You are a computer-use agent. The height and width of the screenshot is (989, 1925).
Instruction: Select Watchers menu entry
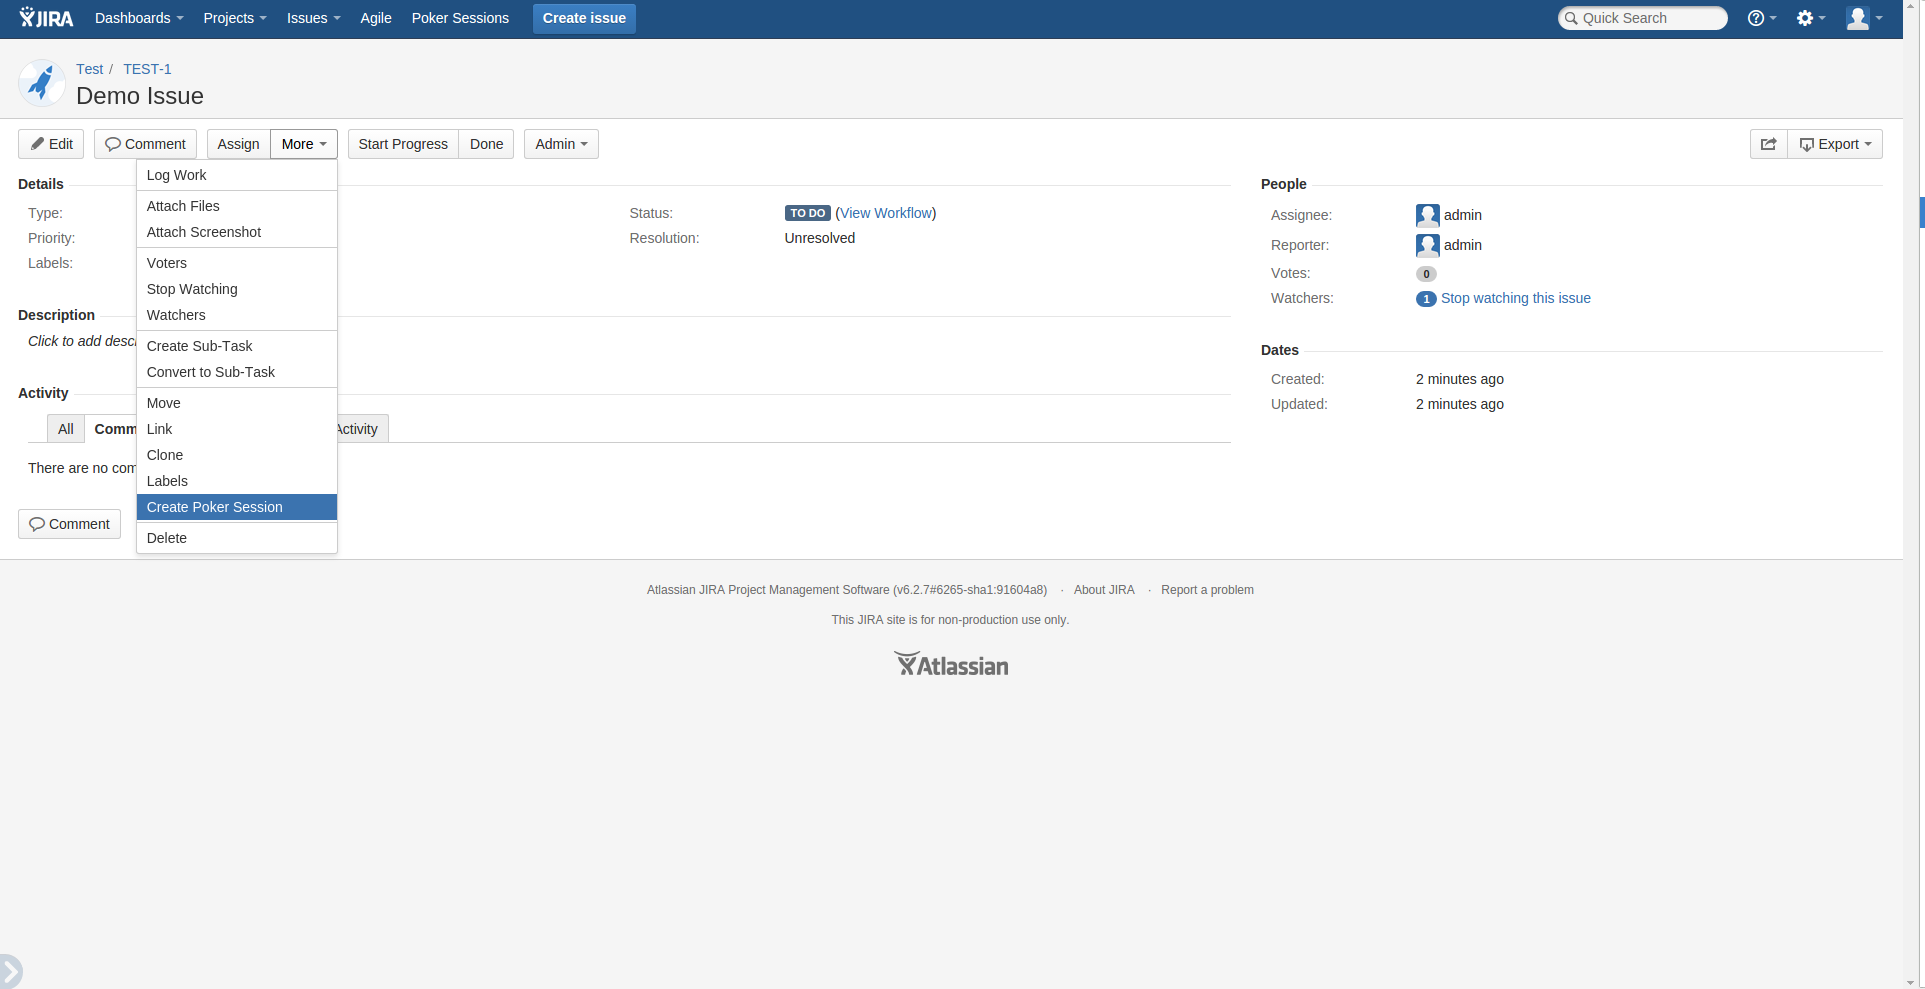tap(237, 315)
